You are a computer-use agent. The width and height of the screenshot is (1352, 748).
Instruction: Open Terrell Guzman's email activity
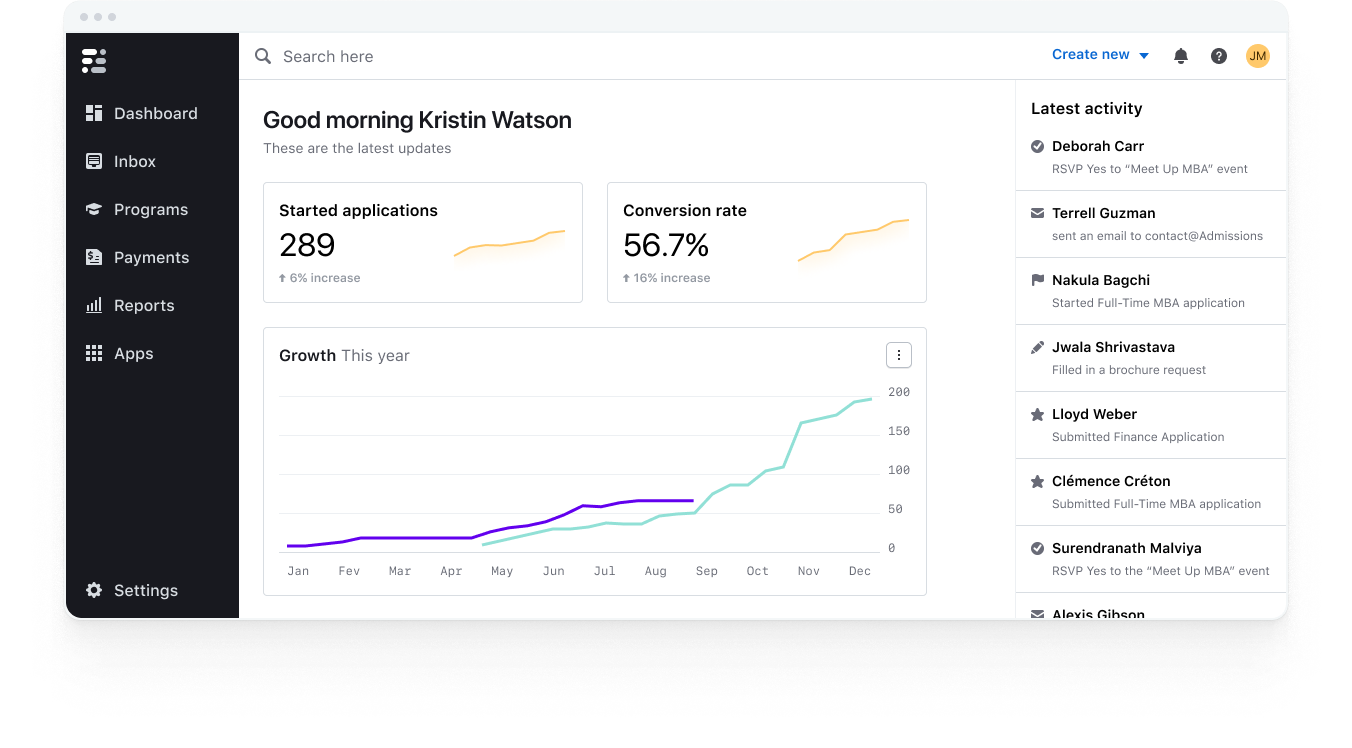point(1151,224)
